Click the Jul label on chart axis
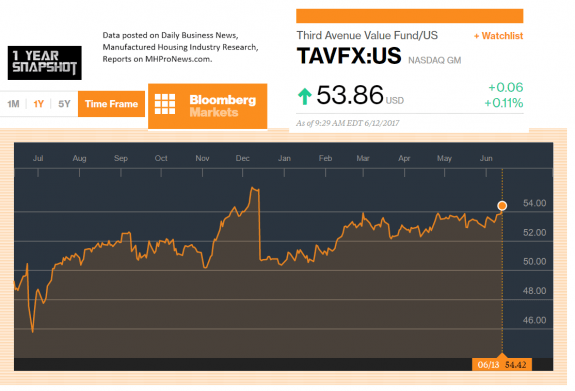The image size is (575, 391). click(38, 158)
